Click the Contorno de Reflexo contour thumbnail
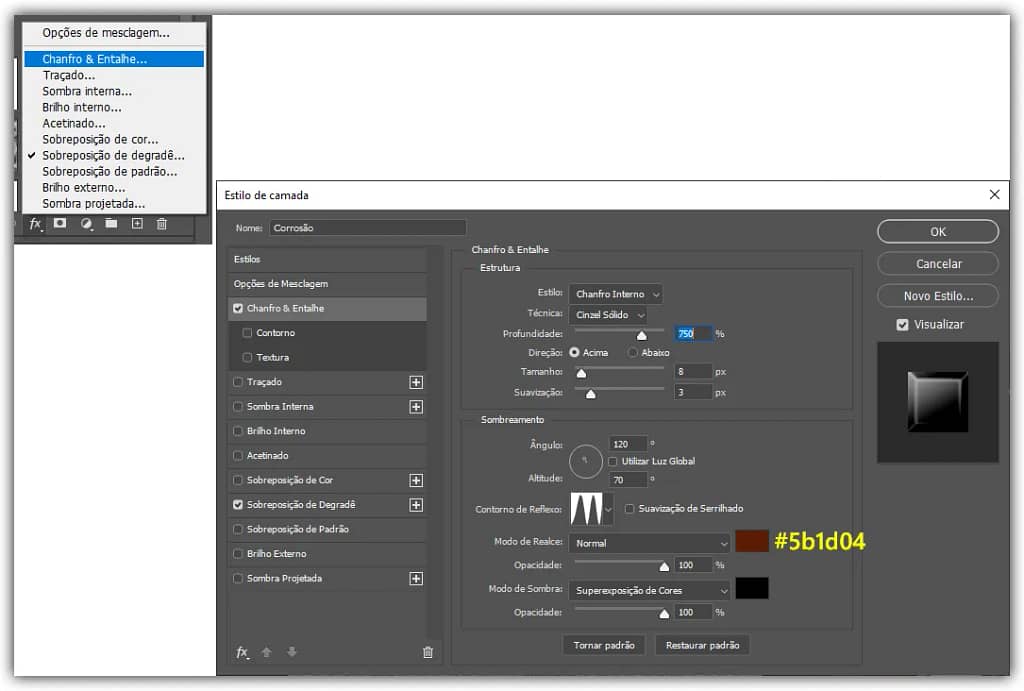 point(586,509)
